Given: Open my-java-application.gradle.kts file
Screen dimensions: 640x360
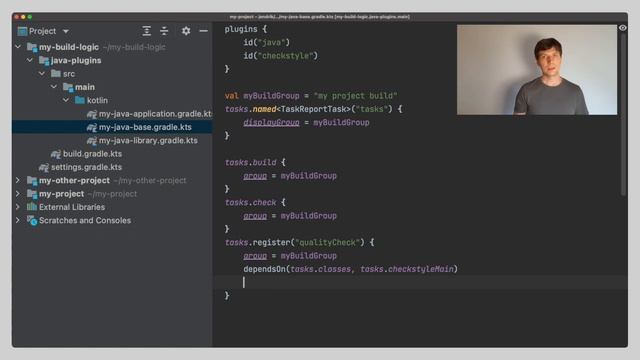Looking at the screenshot, I should pyautogui.click(x=155, y=114).
